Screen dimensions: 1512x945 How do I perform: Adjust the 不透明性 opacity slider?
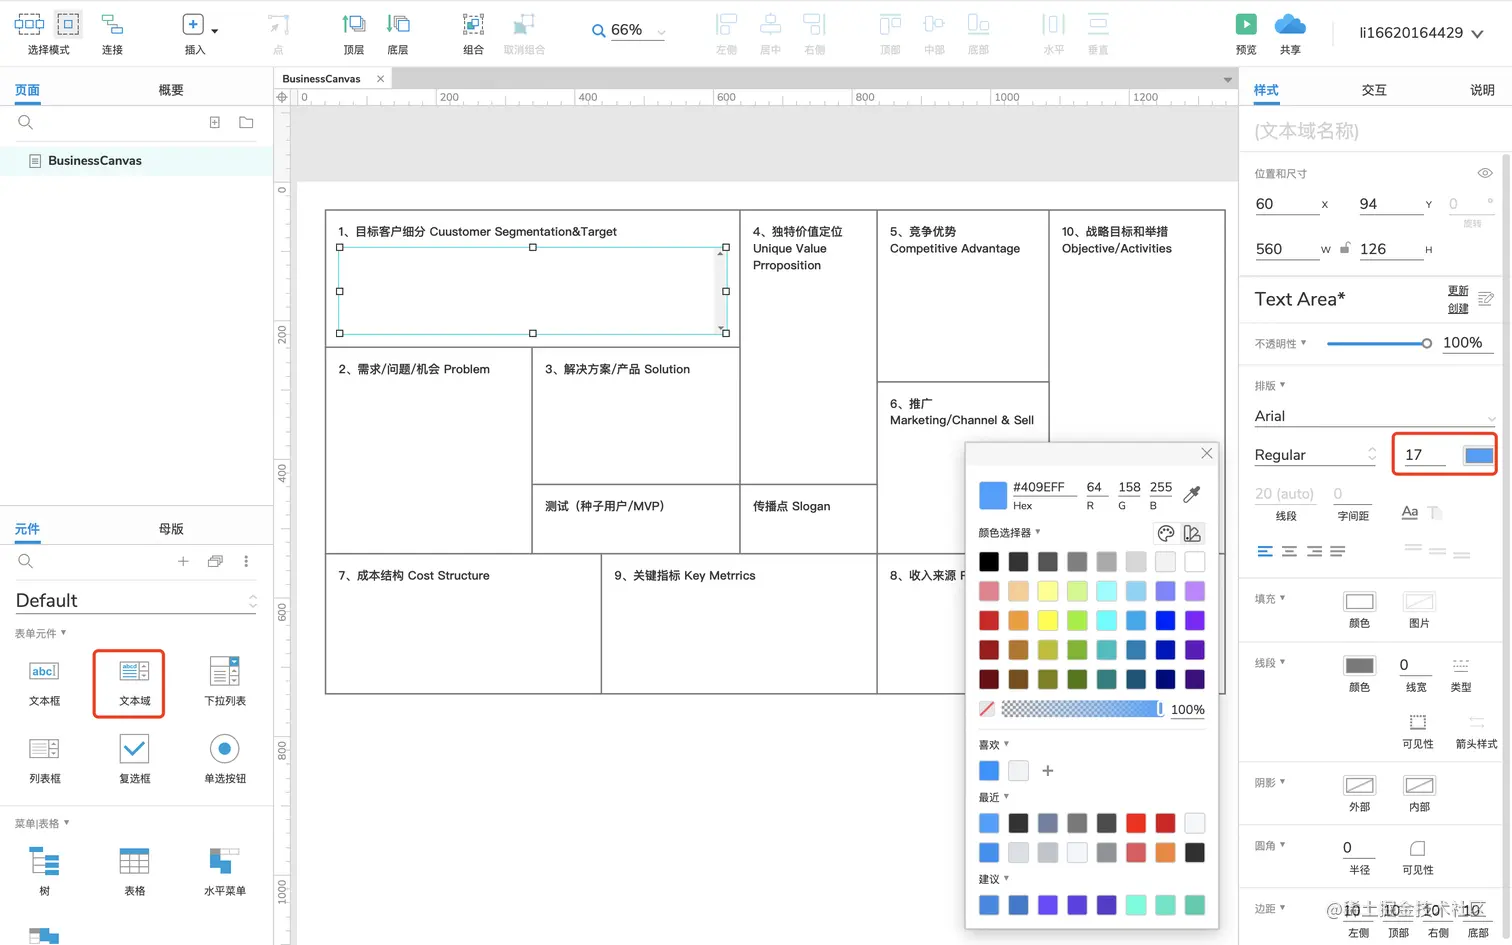click(x=1379, y=343)
